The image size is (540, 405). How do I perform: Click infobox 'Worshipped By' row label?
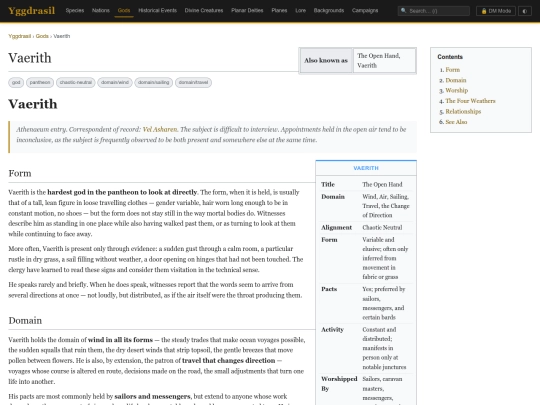click(x=339, y=384)
